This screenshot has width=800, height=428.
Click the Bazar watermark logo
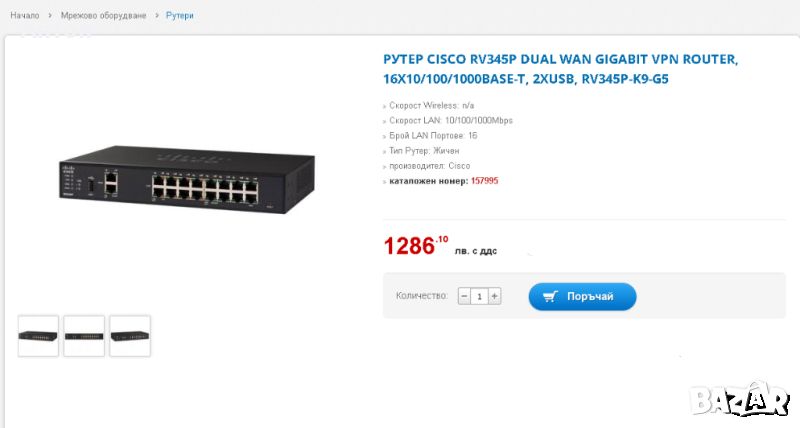coord(739,399)
